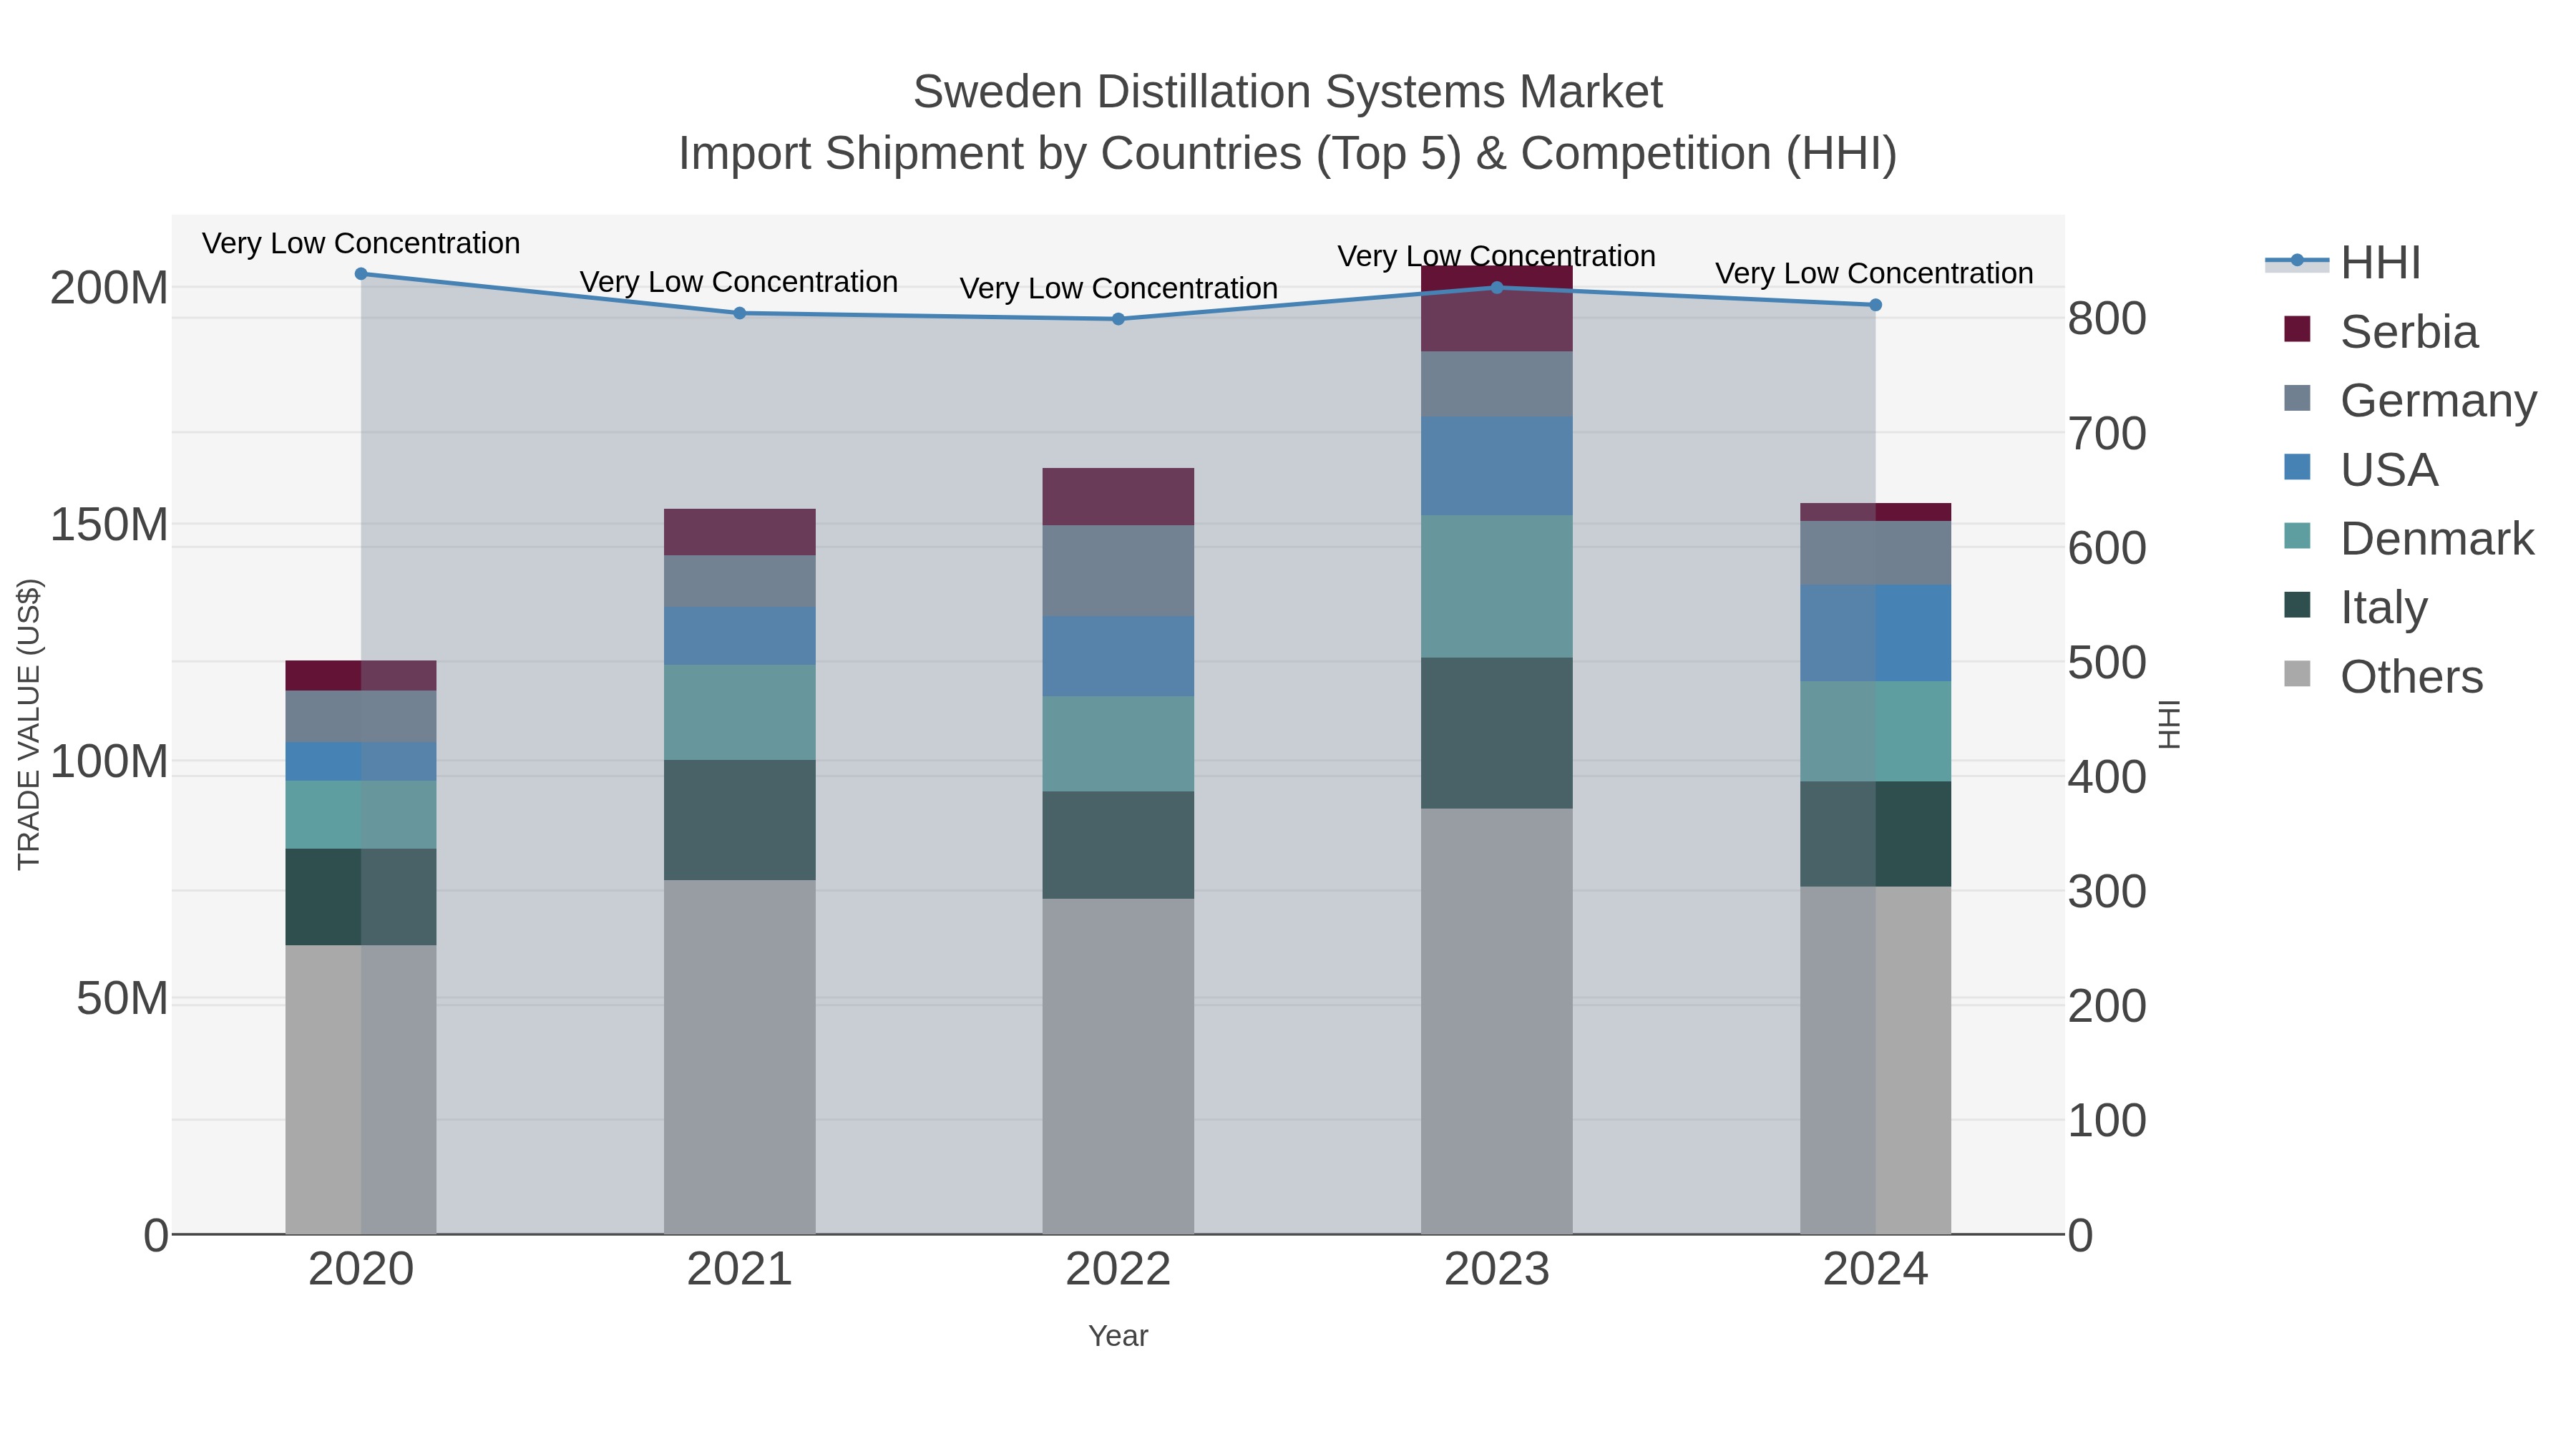
Task: Toggle the Denmark legend entry
Action: [2409, 538]
